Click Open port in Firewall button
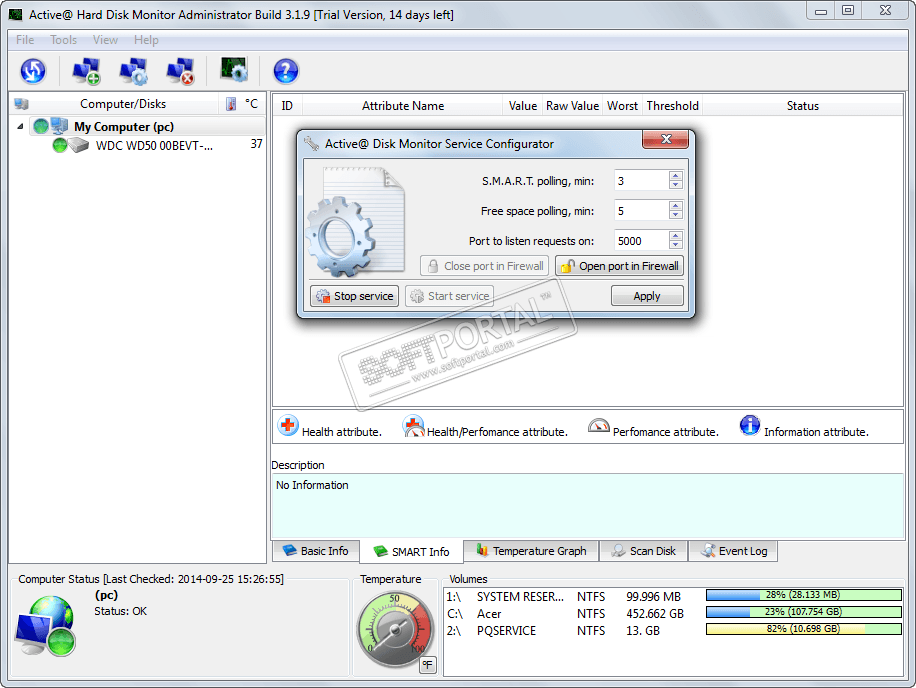916x688 pixels. (x=619, y=266)
